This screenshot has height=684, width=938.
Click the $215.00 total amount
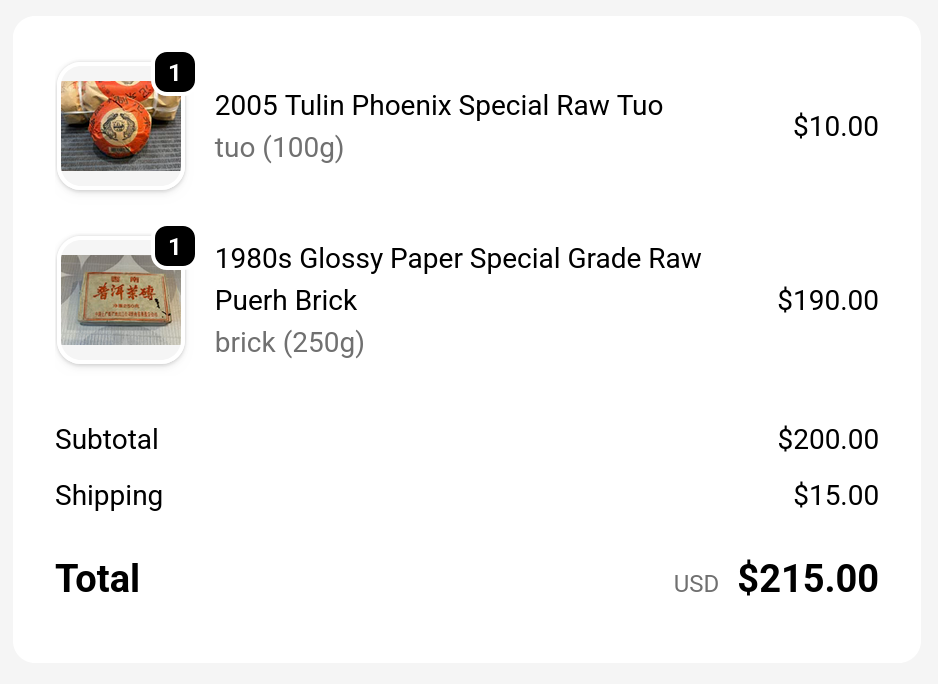(808, 579)
